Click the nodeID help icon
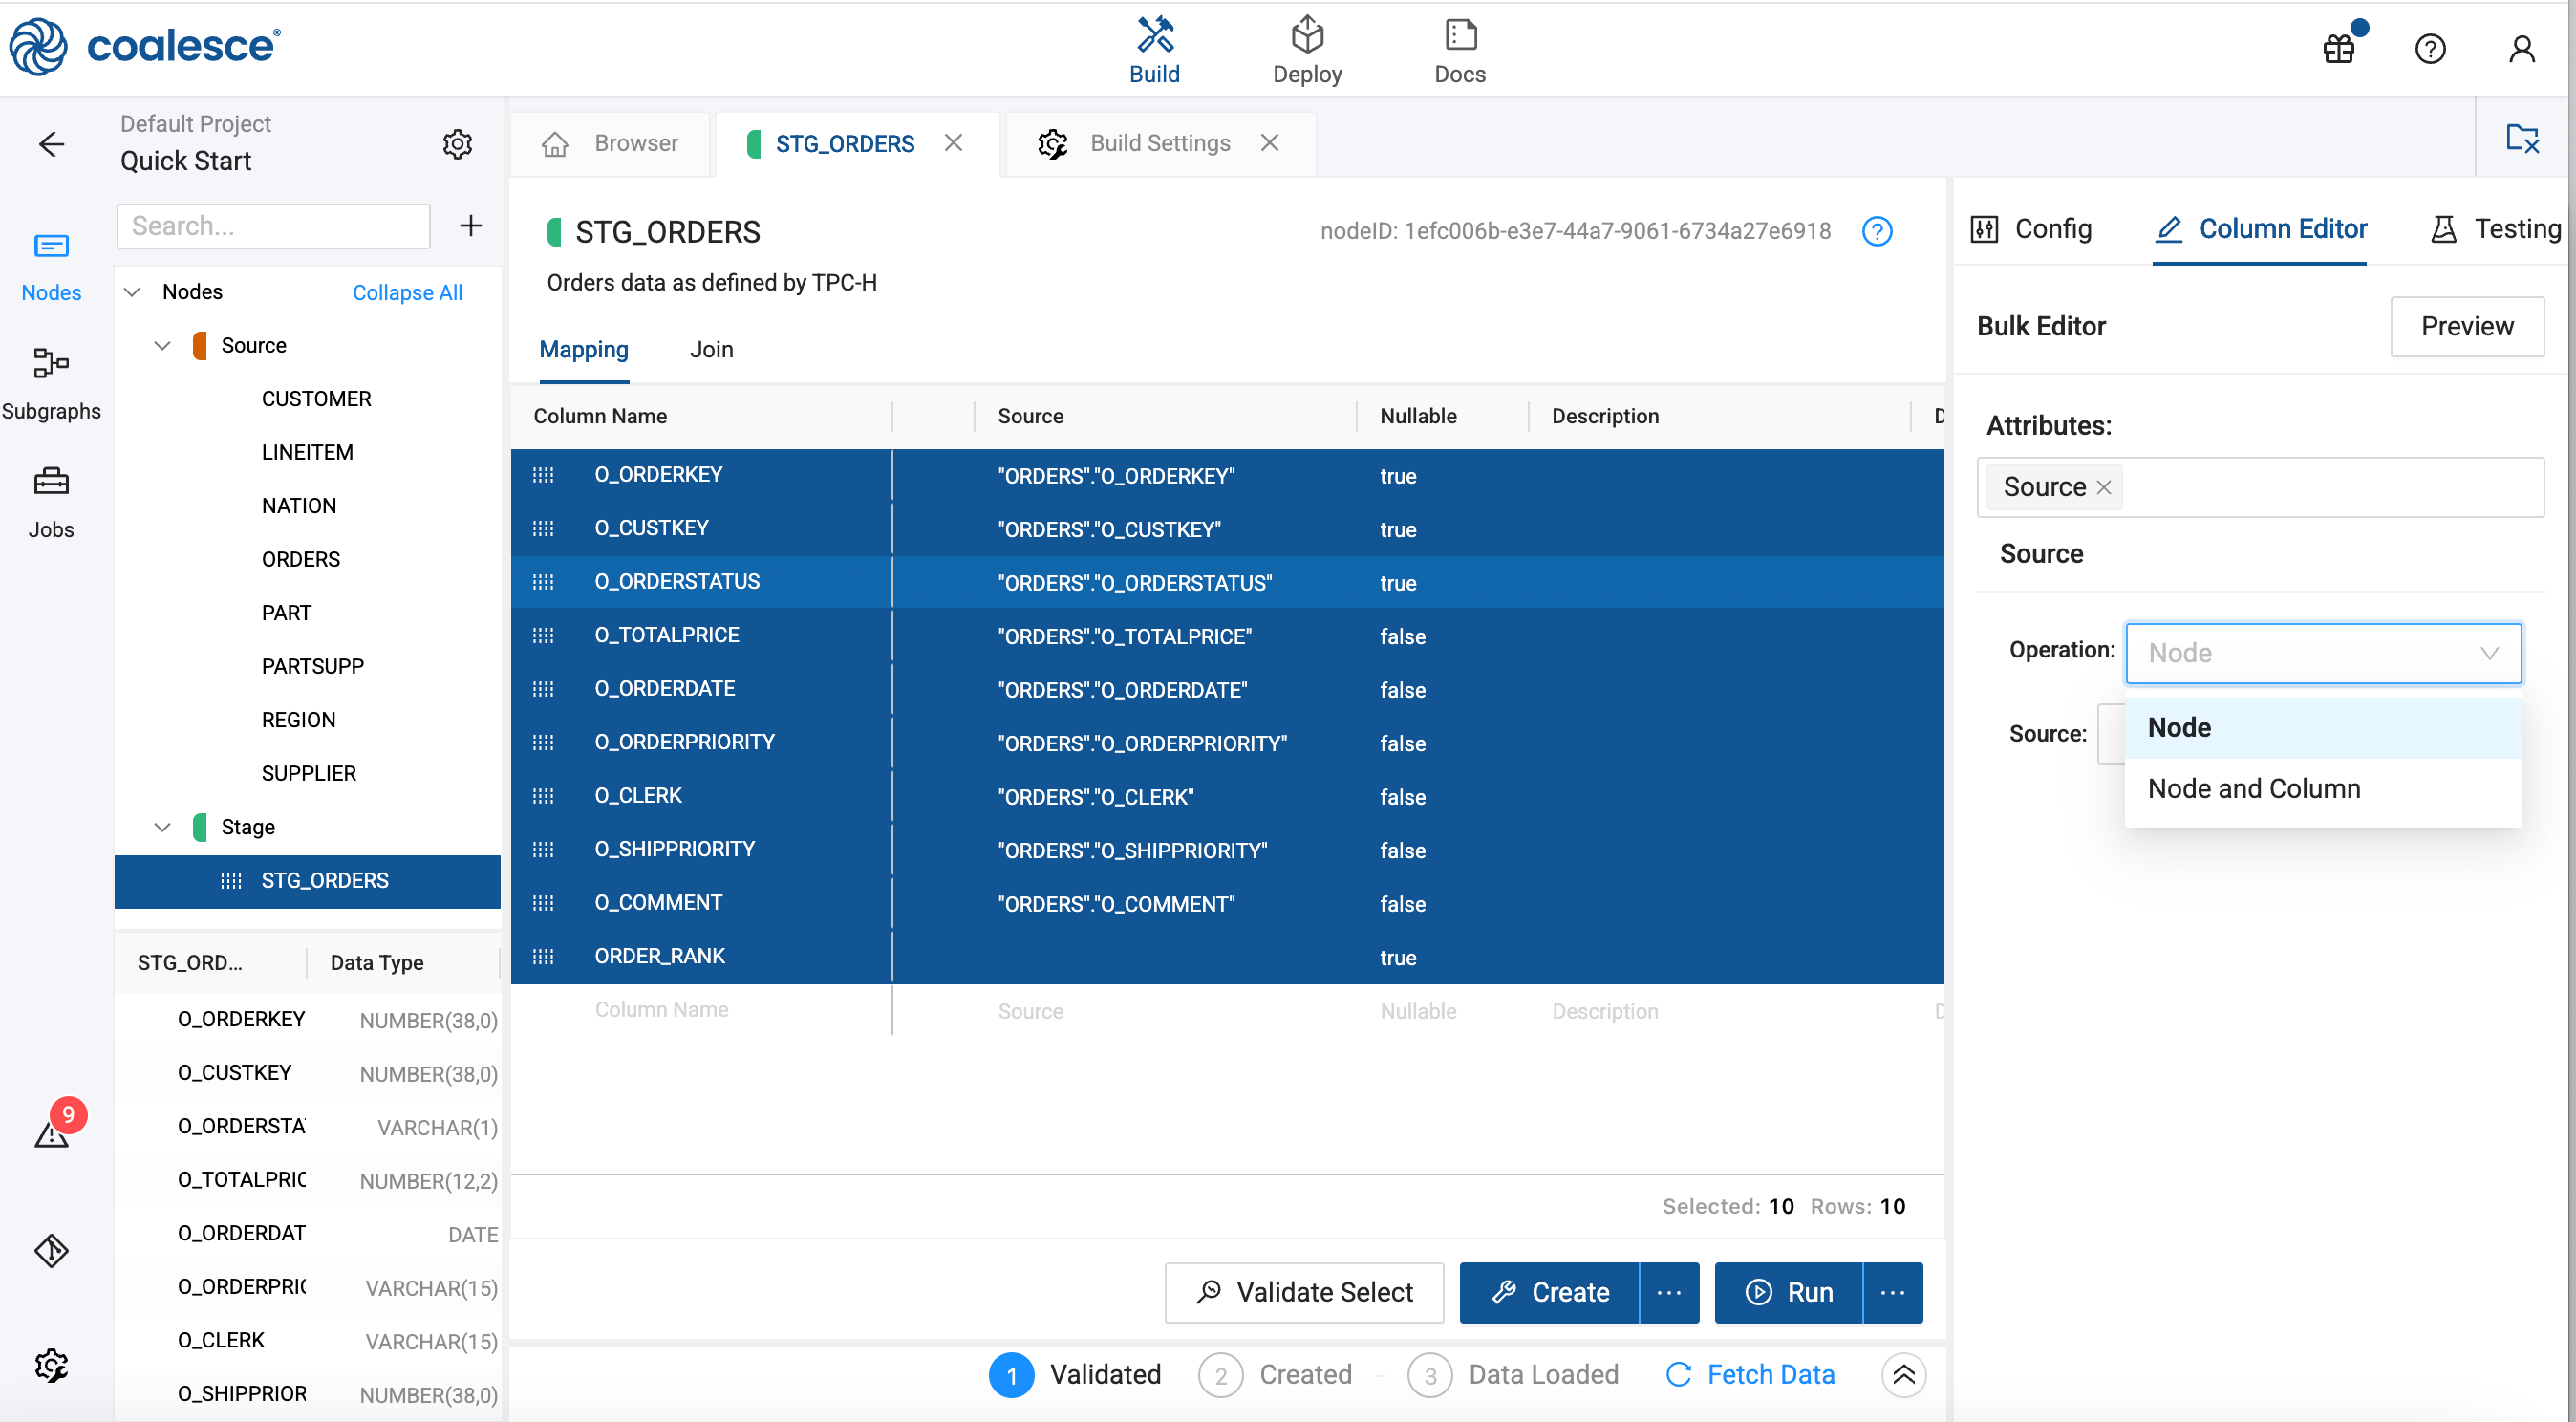Screen dimensions: 2576x1422 [1877, 231]
